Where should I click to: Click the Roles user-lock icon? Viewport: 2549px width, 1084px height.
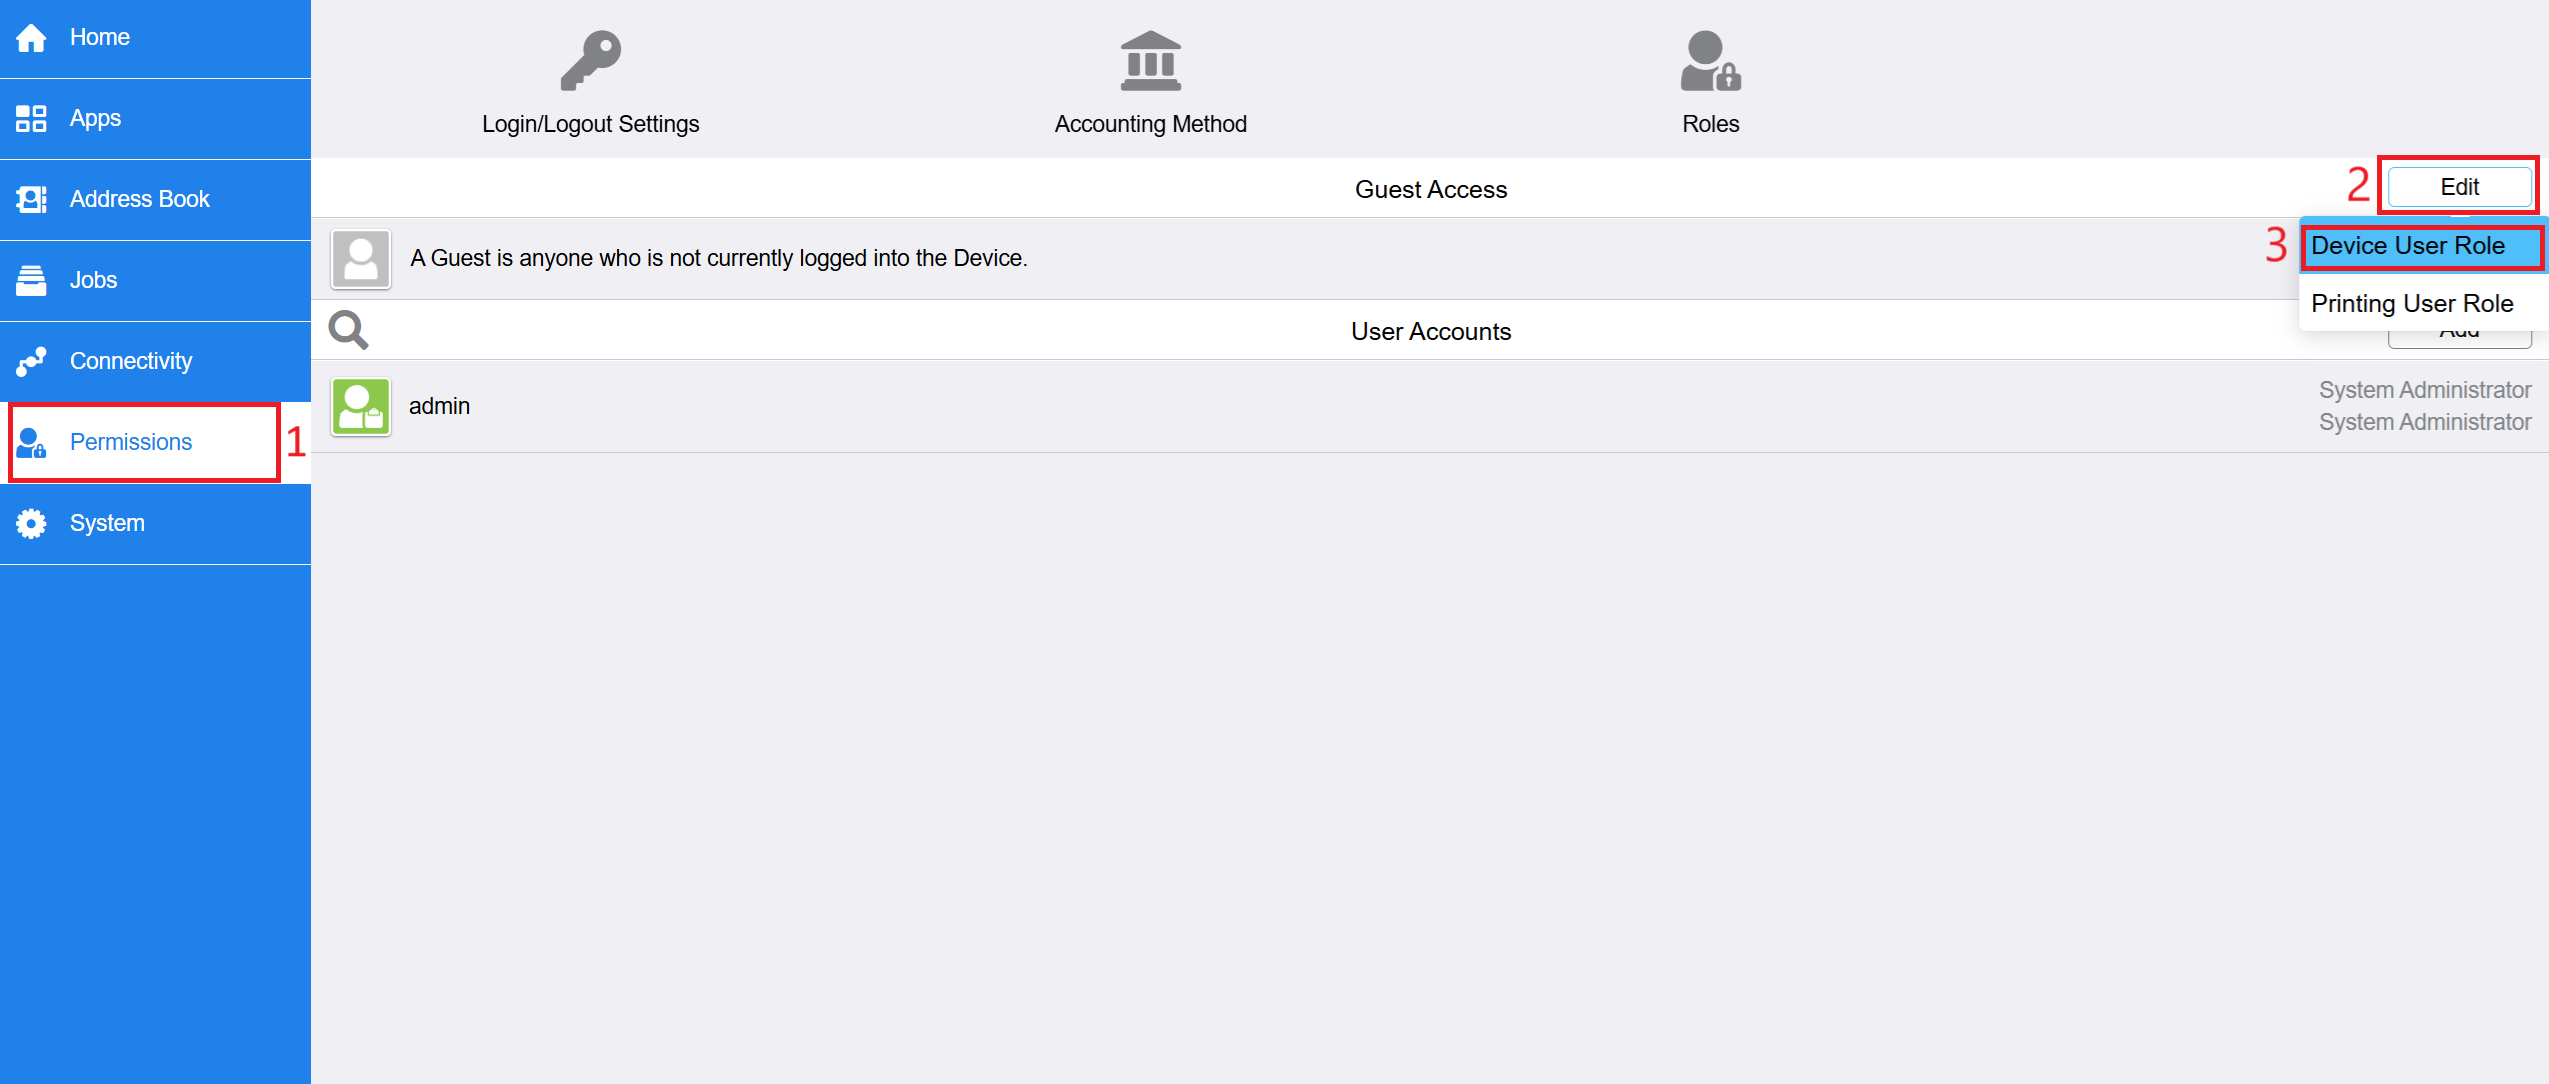pyautogui.click(x=1710, y=61)
